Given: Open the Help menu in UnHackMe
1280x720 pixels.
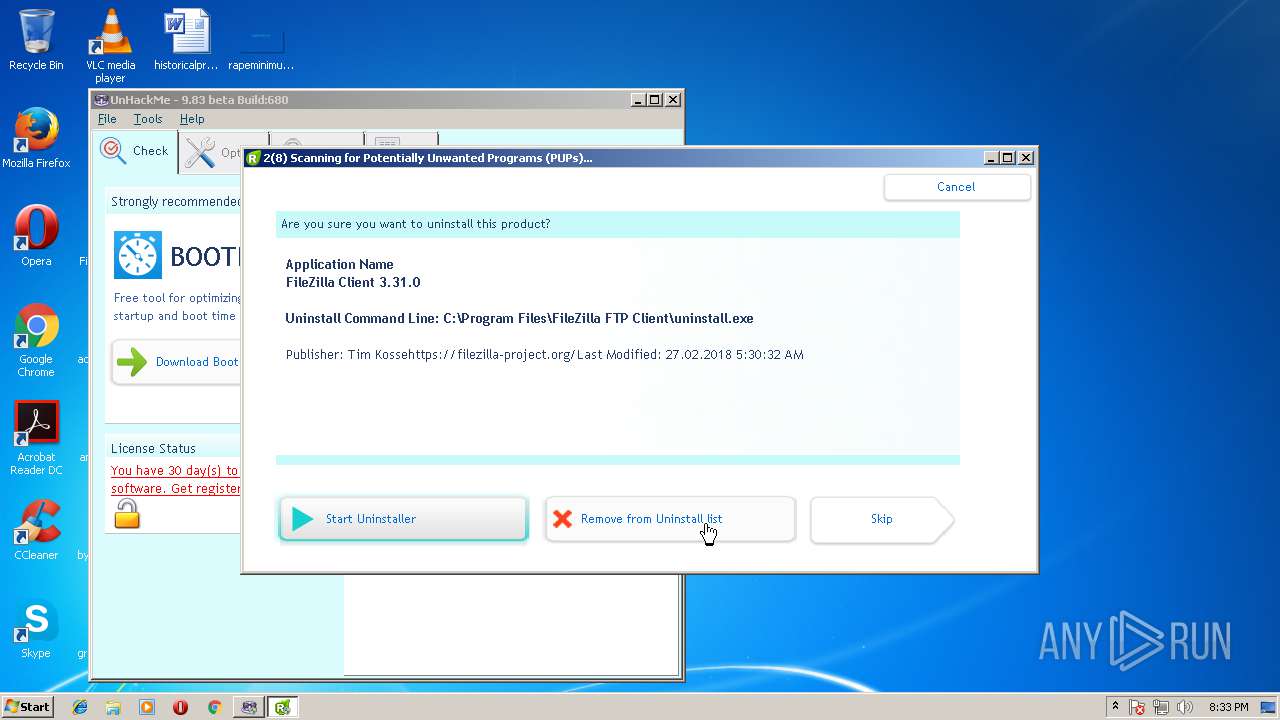Looking at the screenshot, I should click(192, 119).
